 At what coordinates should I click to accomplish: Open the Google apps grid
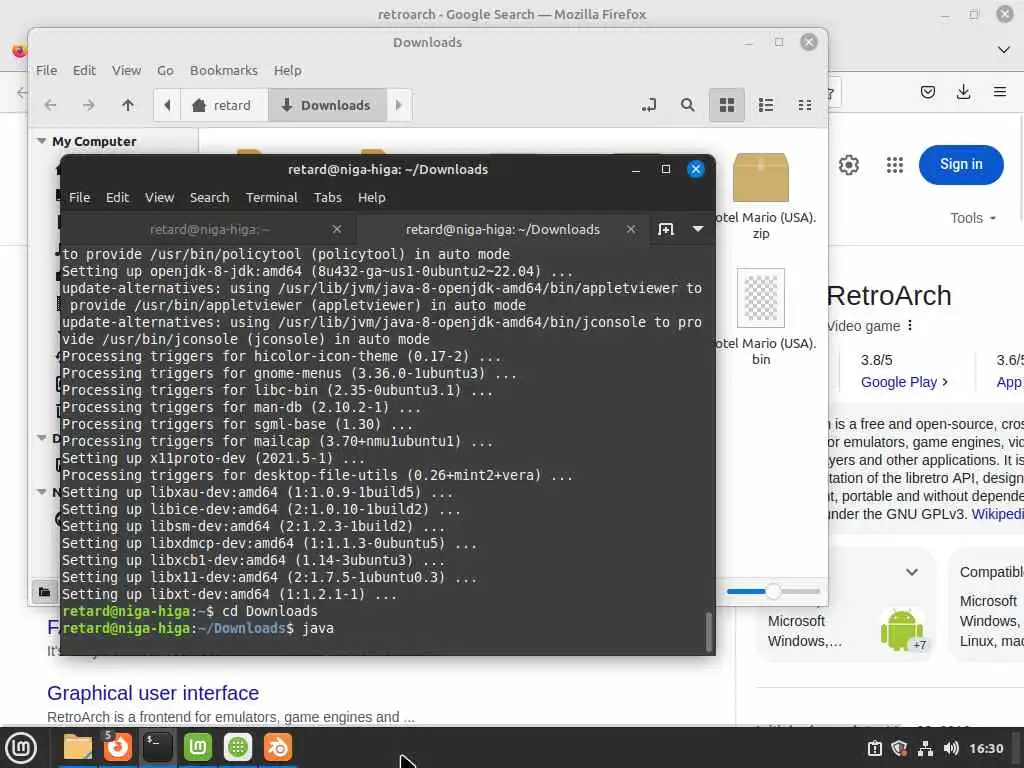tap(895, 165)
